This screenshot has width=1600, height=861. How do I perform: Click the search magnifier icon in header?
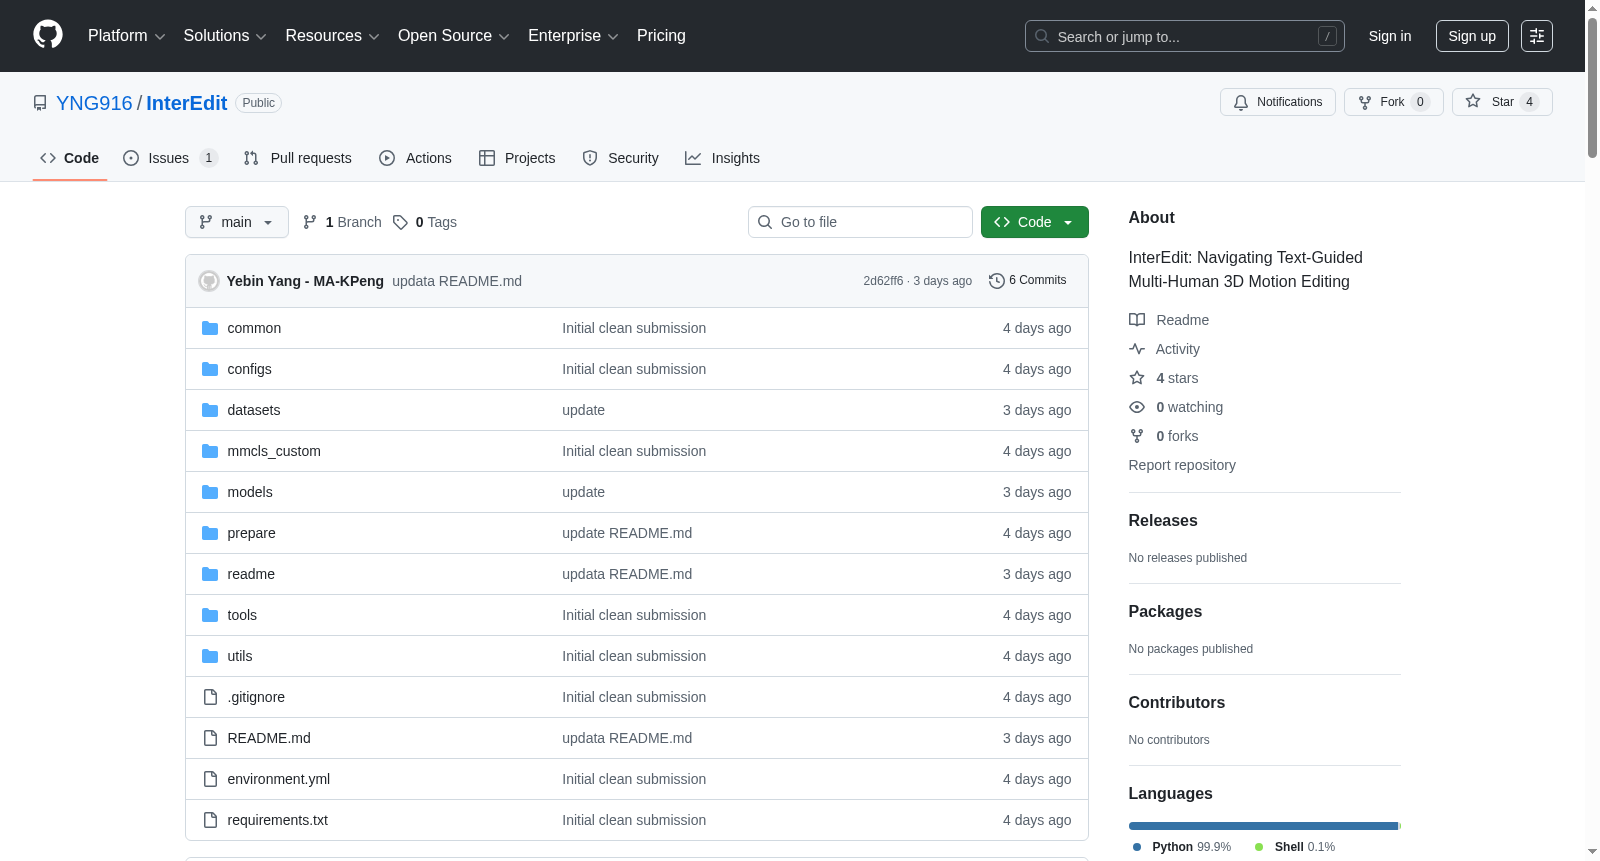[x=1042, y=36]
